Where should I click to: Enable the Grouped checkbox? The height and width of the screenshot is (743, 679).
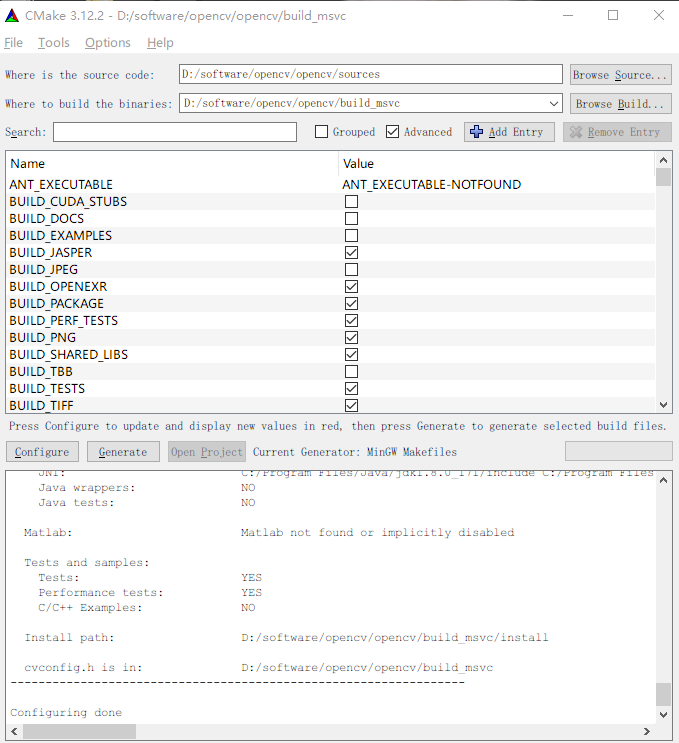(x=321, y=132)
